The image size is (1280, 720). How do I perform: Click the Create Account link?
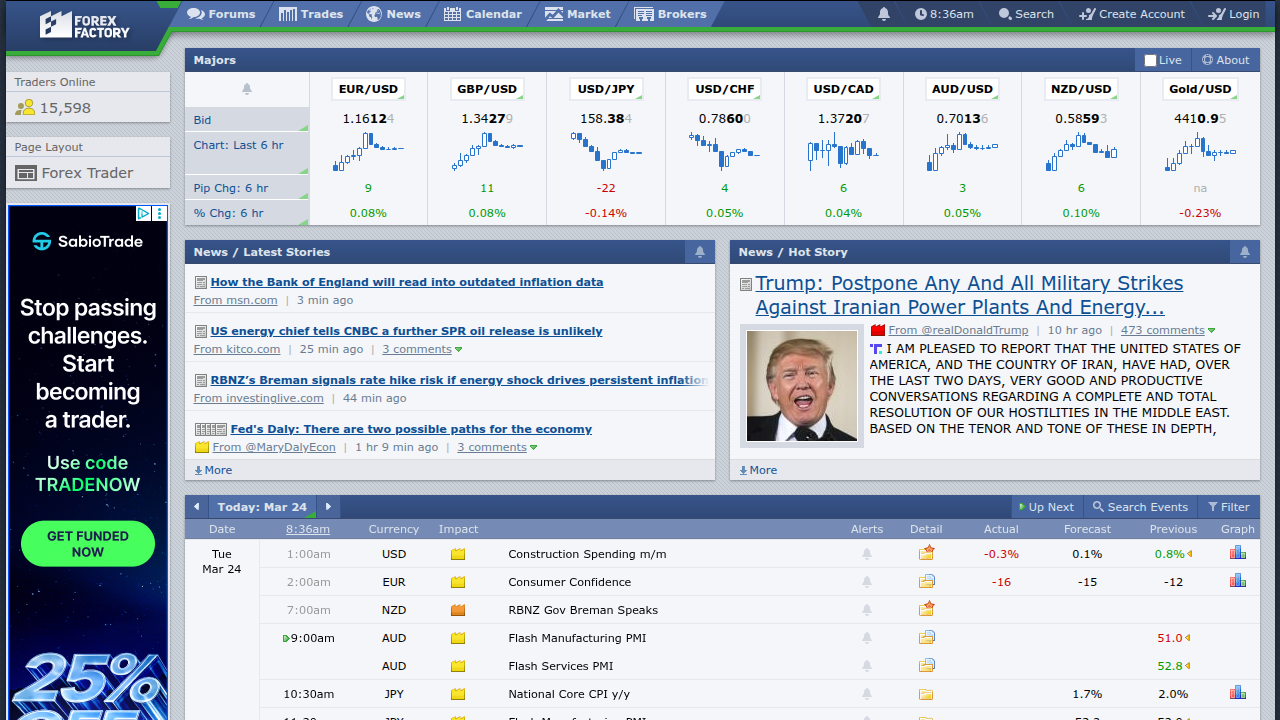point(1132,14)
